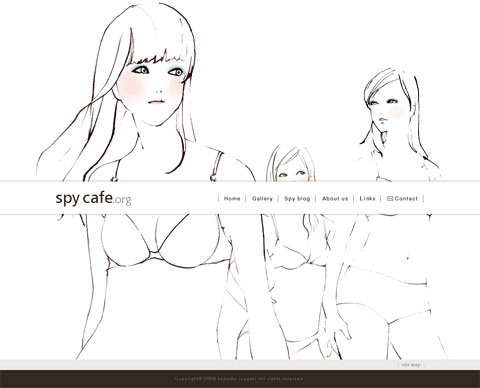
Task: Visit the About us page
Action: 335,199
